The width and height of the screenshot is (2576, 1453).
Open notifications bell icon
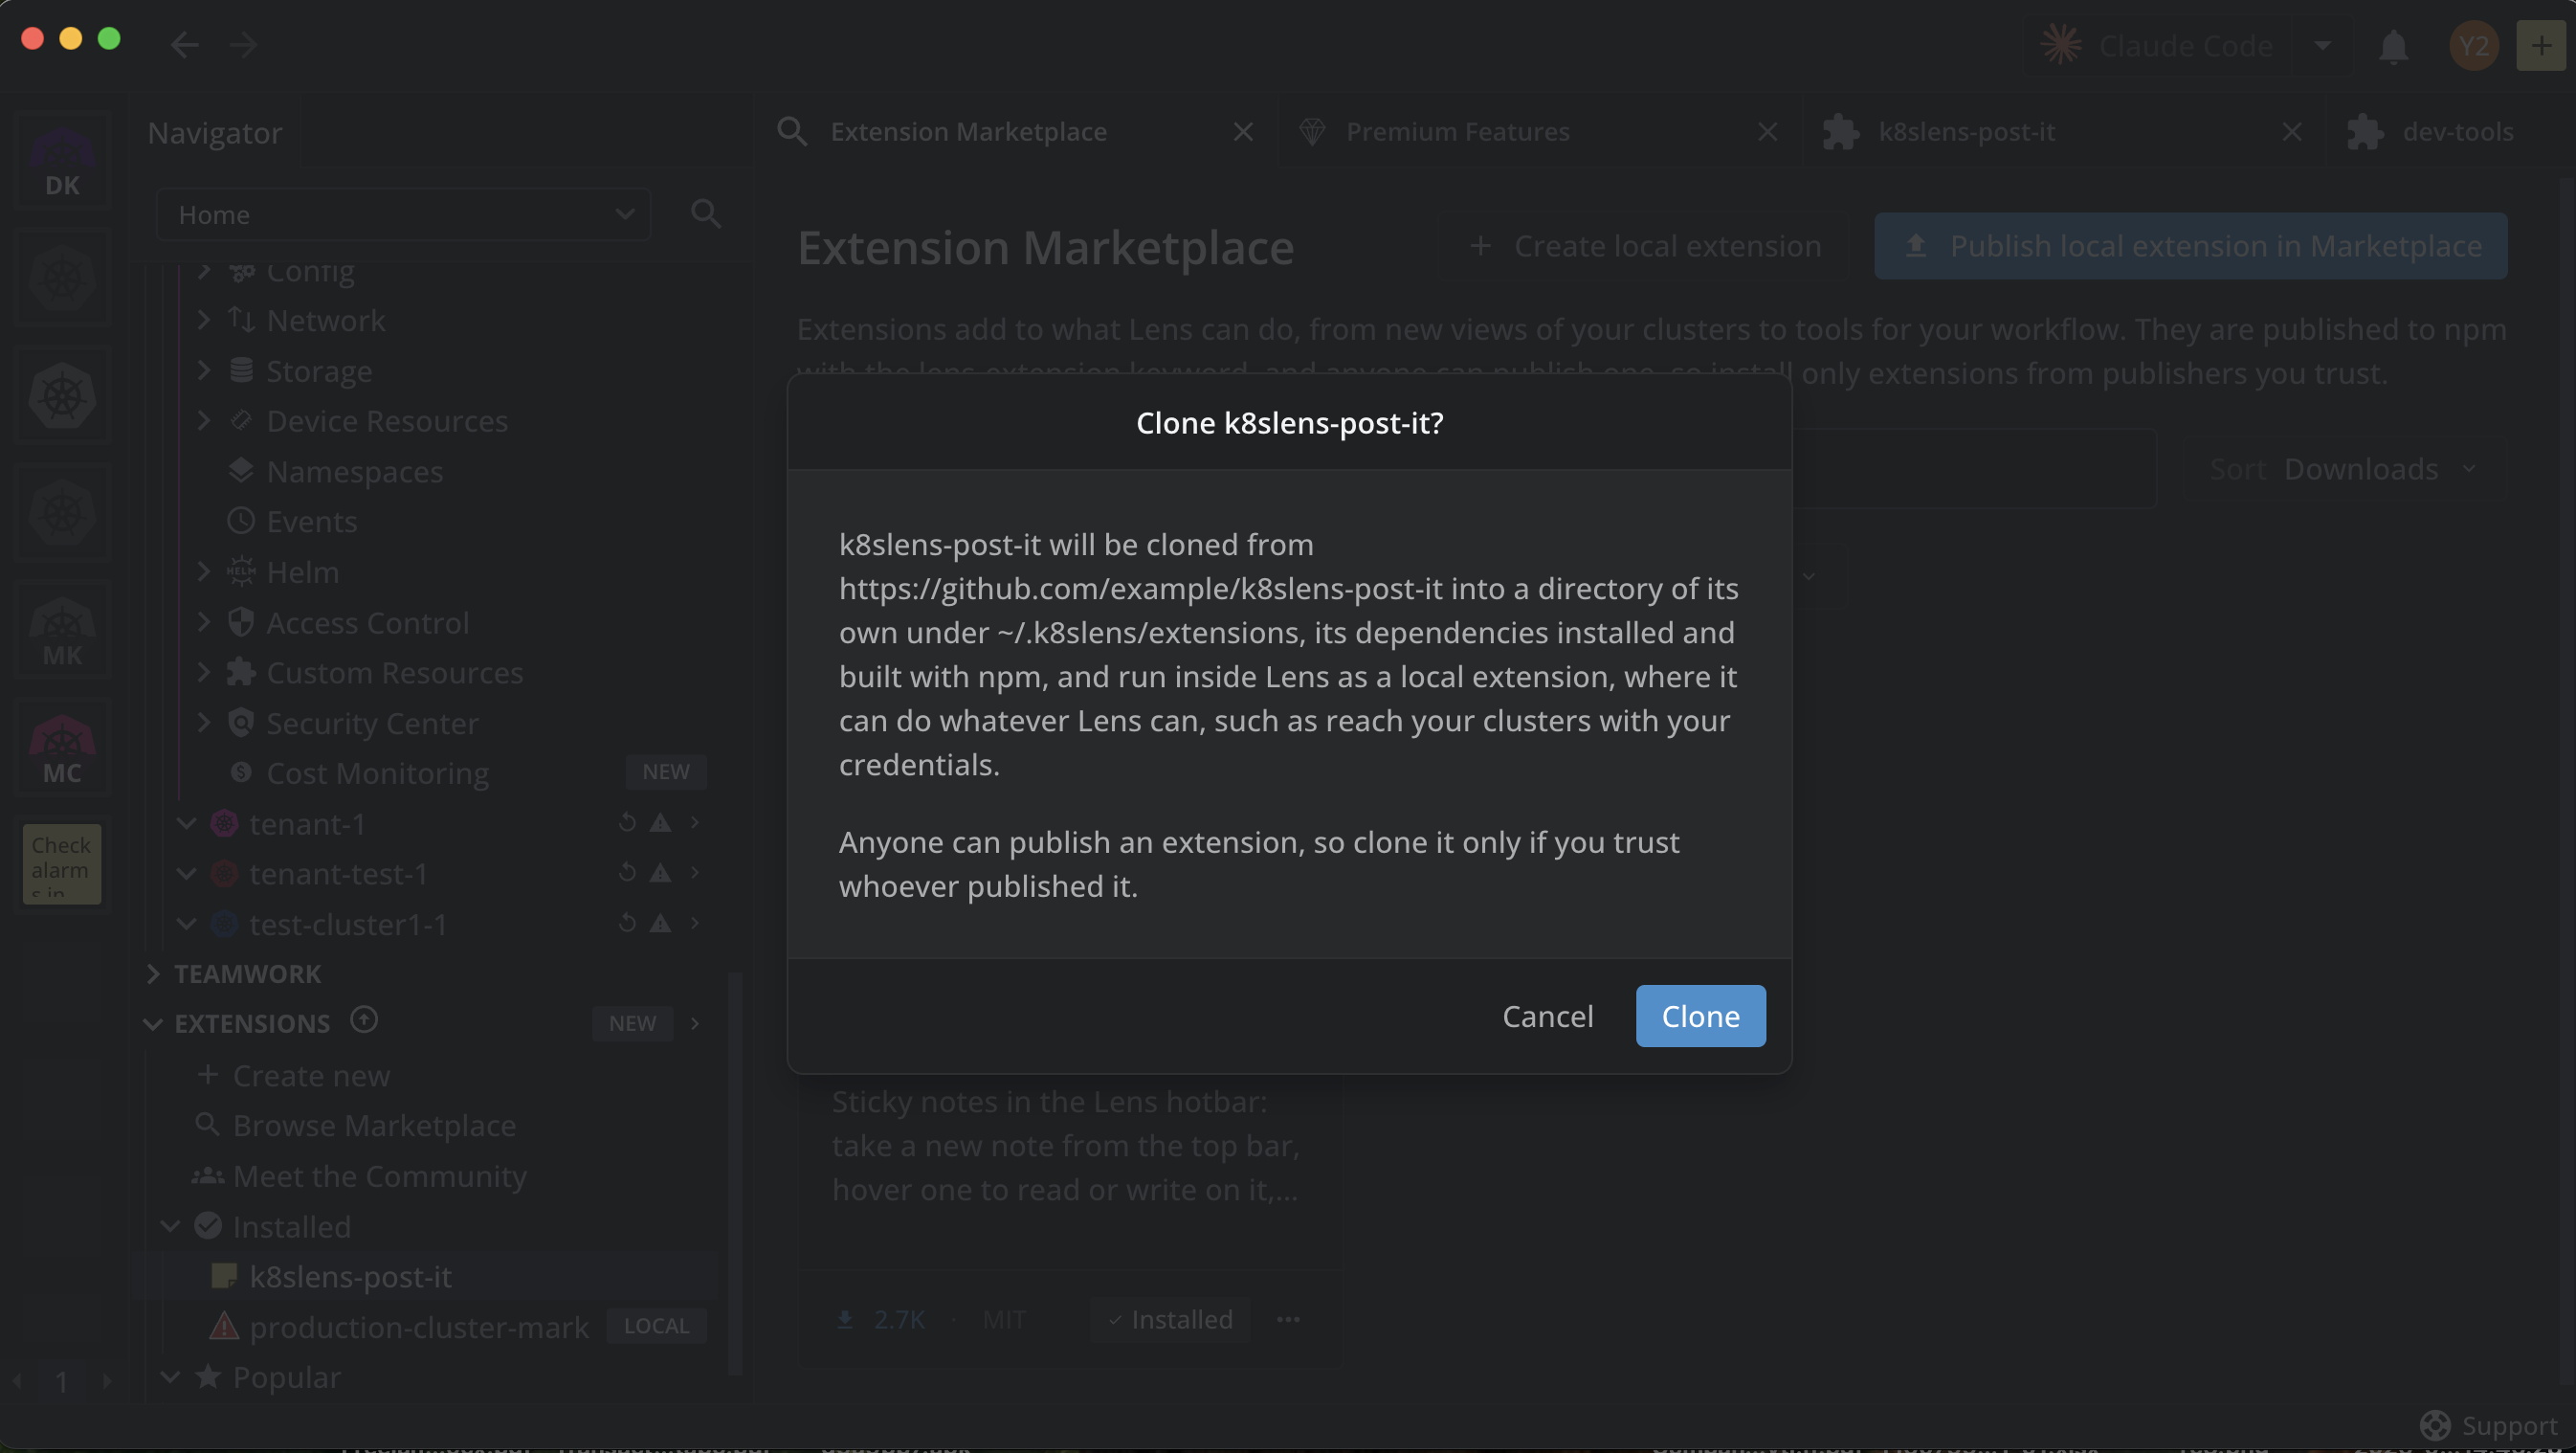[x=2393, y=46]
